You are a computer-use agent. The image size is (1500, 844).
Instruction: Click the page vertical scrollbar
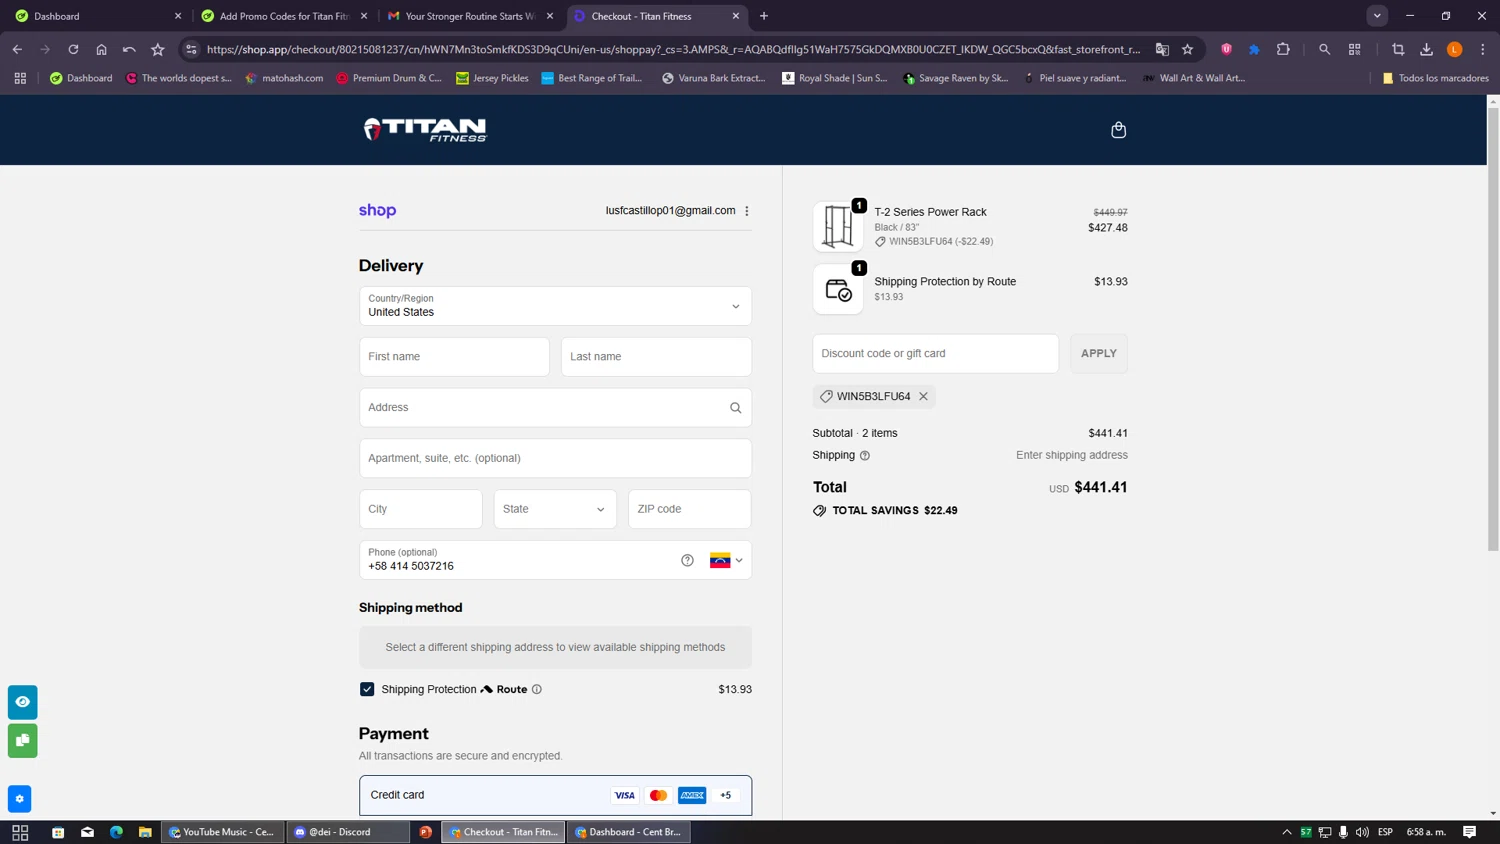click(x=1493, y=330)
